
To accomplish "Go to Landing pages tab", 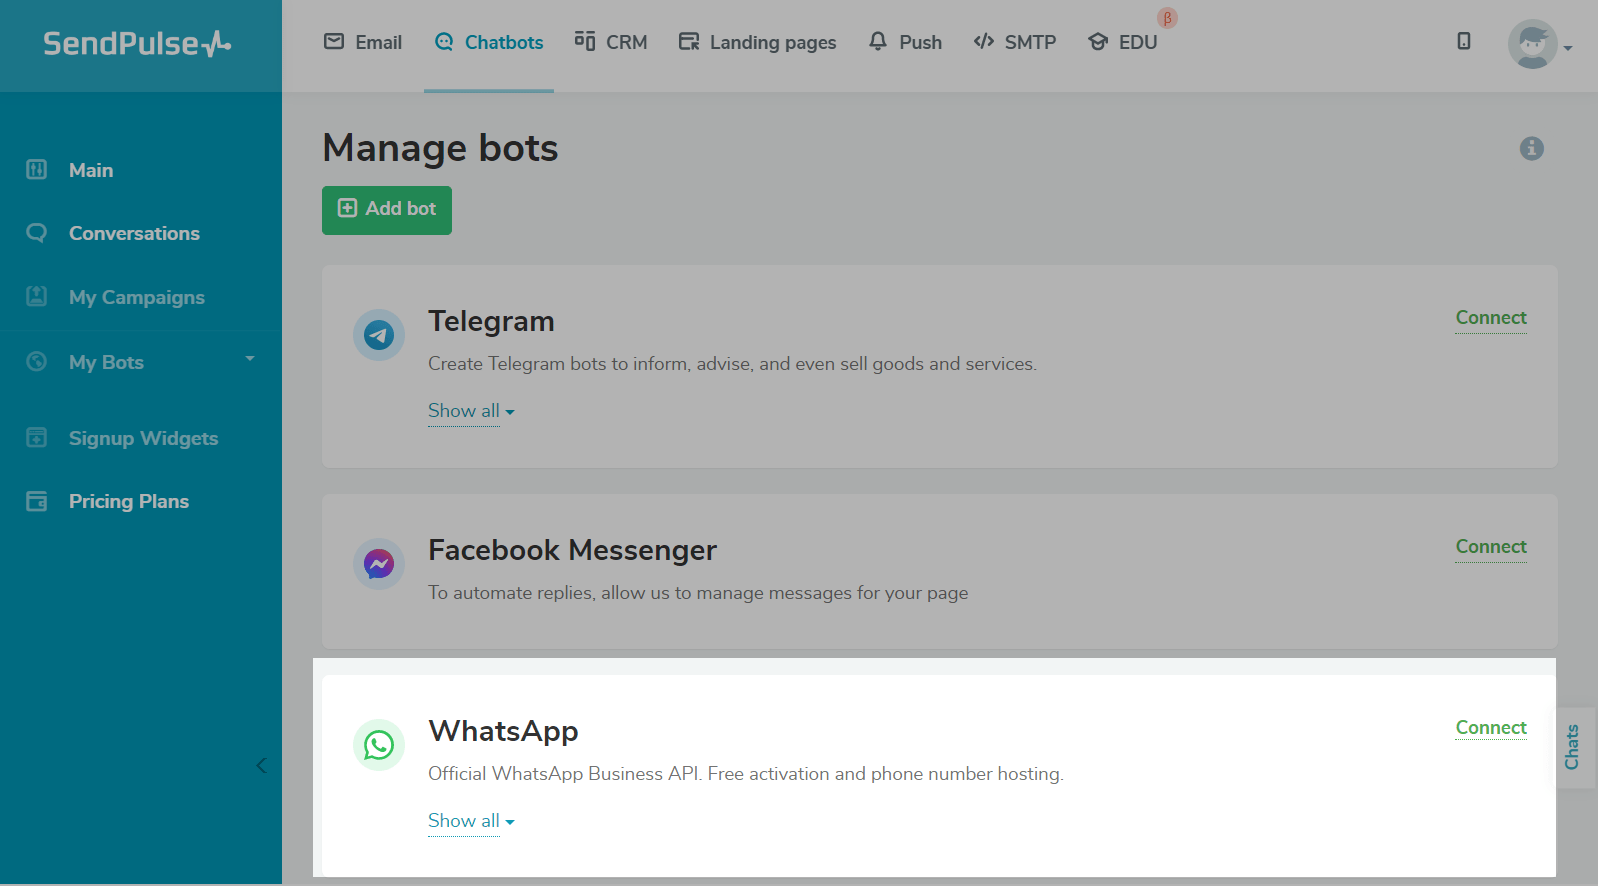I will pyautogui.click(x=757, y=42).
